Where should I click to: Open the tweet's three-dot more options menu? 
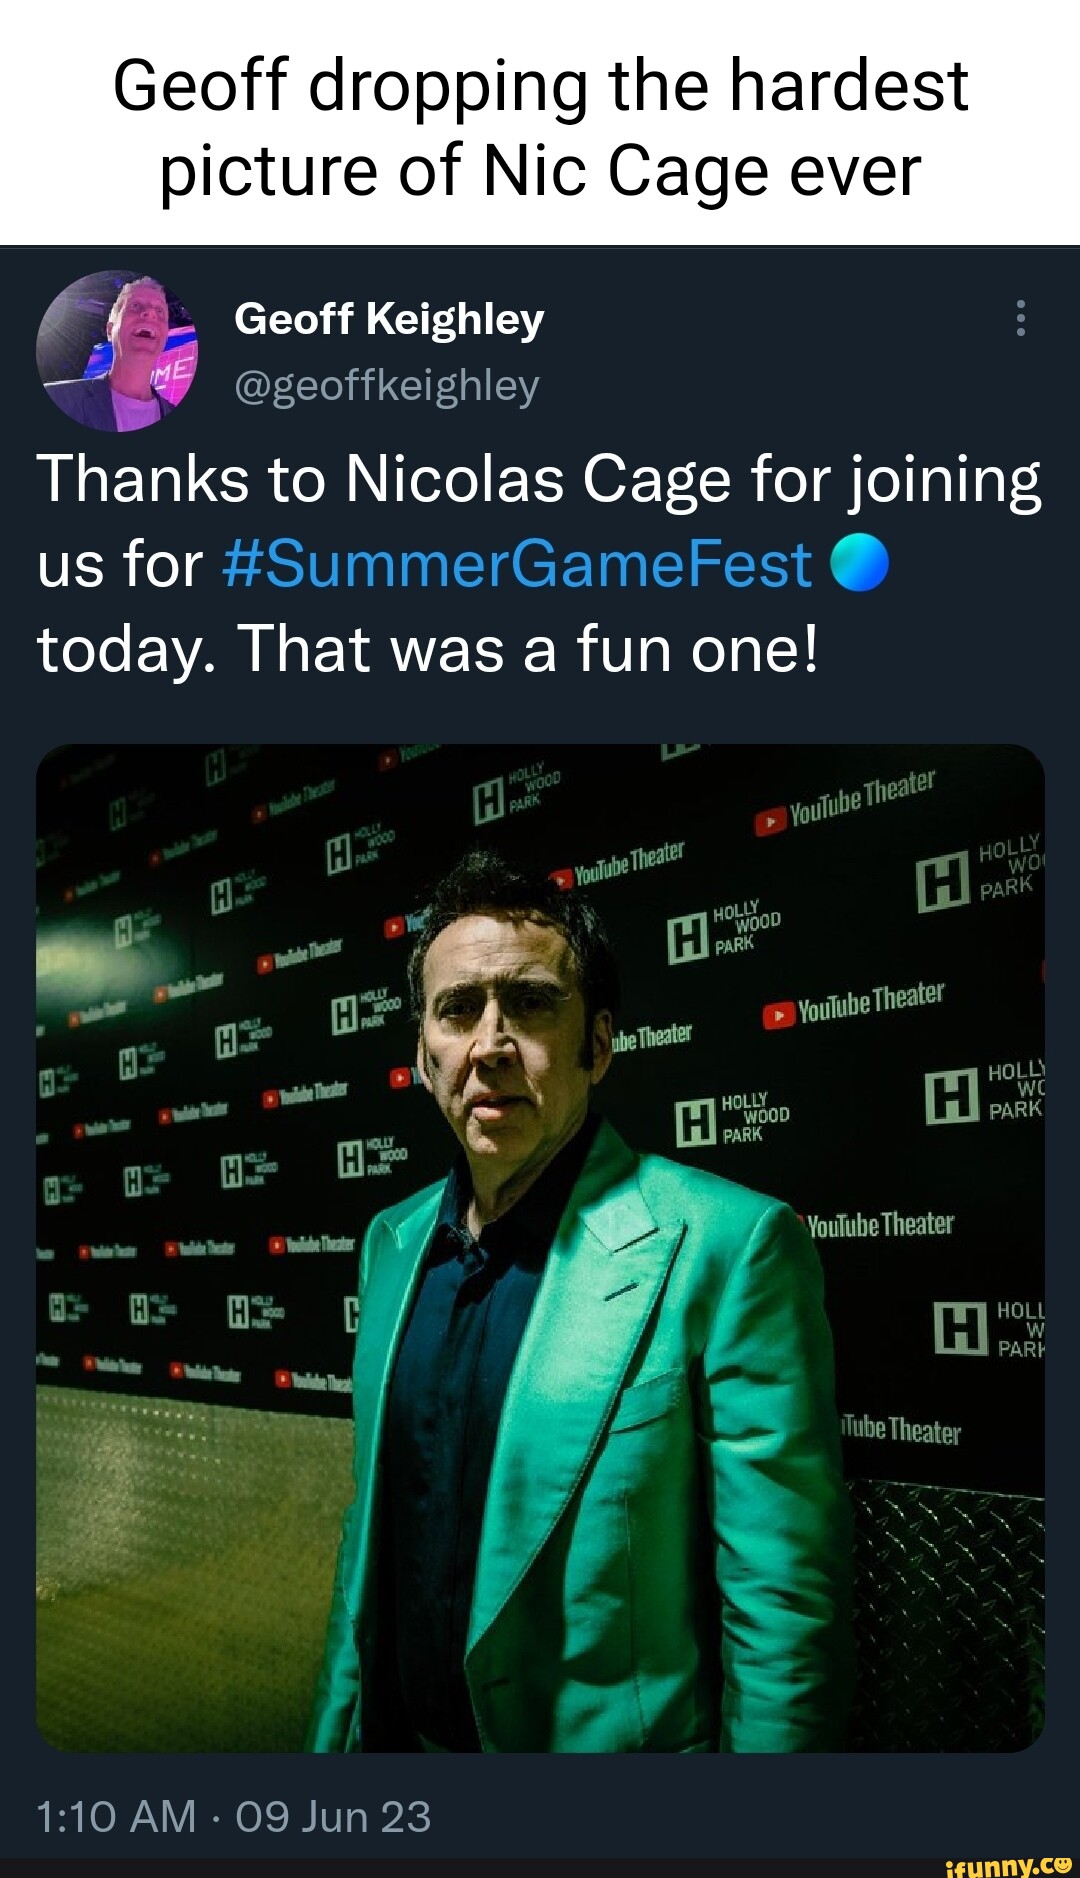tap(1020, 318)
